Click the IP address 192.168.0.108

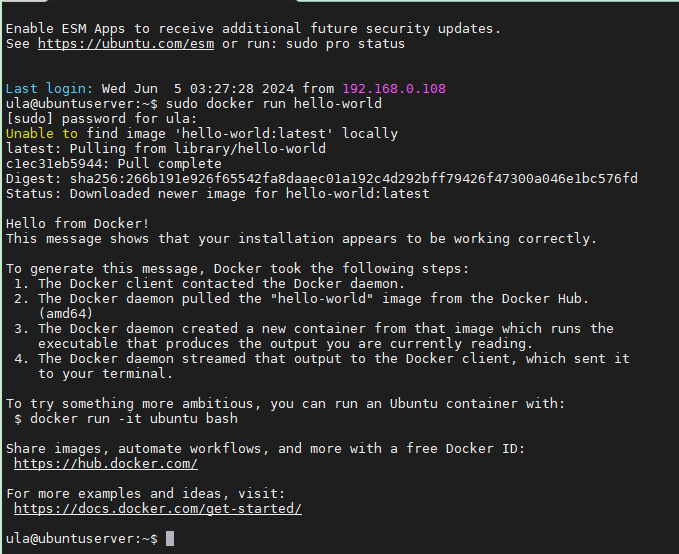(394, 88)
